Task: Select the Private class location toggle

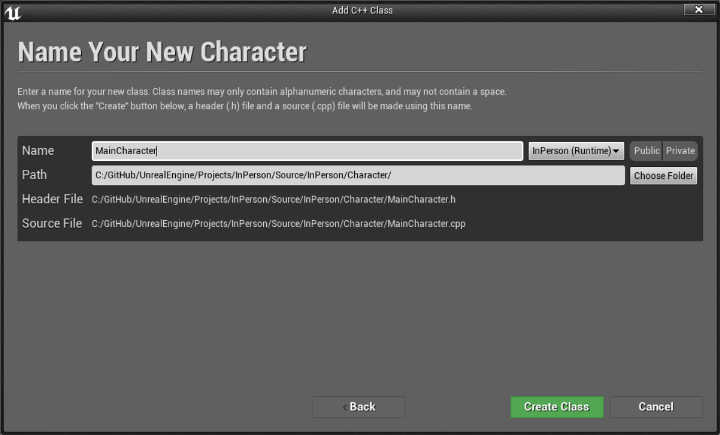Action: 680,151
